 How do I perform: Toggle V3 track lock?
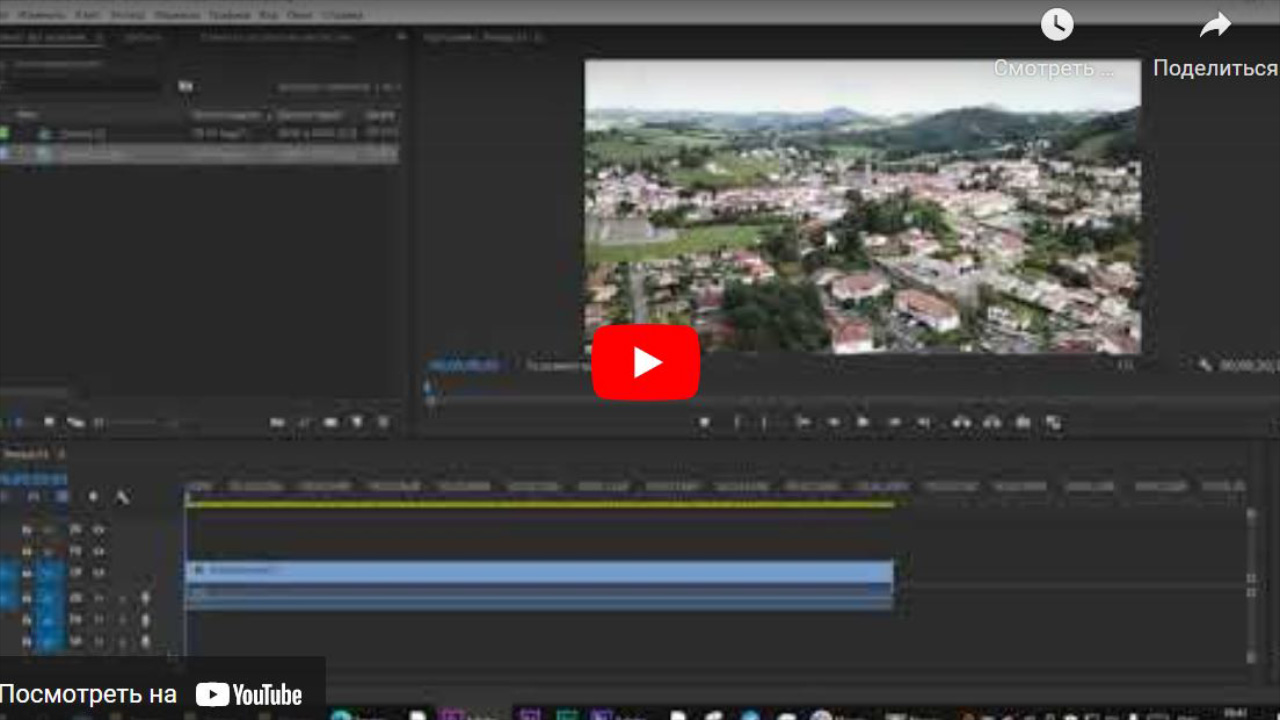pyautogui.click(x=27, y=529)
